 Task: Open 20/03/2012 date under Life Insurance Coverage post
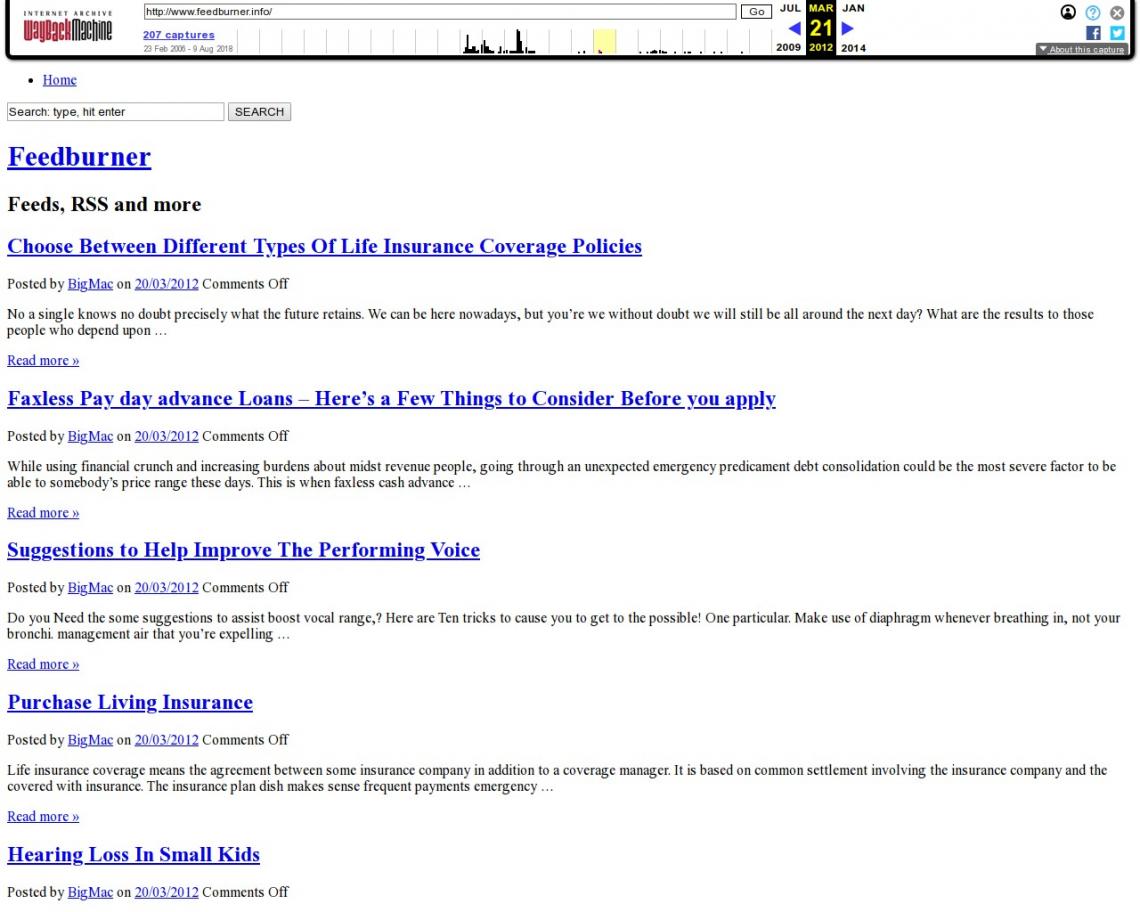tap(166, 284)
